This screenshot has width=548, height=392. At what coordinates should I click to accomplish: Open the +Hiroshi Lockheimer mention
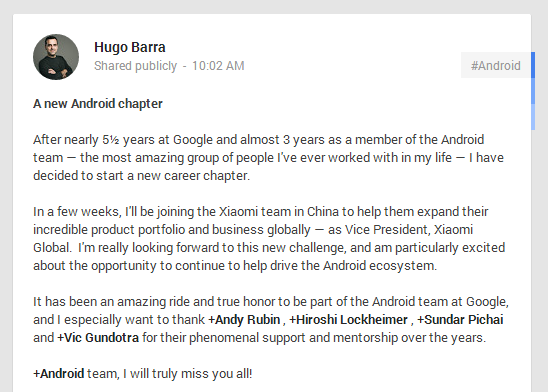click(348, 320)
